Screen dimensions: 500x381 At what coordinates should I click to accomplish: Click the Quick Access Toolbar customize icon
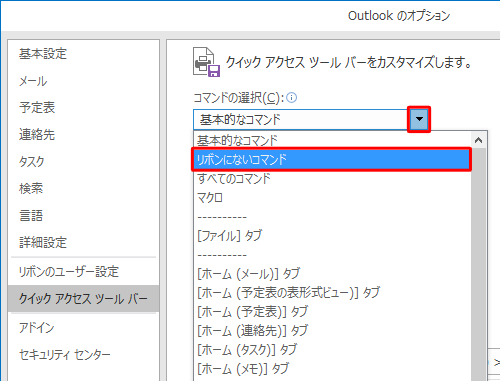206,62
